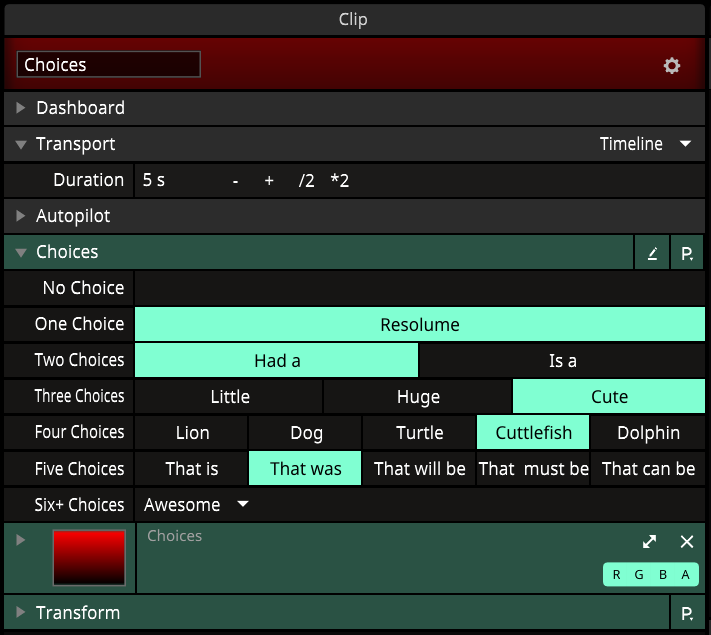Click the Five Choices label
The width and height of the screenshot is (711, 635).
pyautogui.click(x=79, y=469)
